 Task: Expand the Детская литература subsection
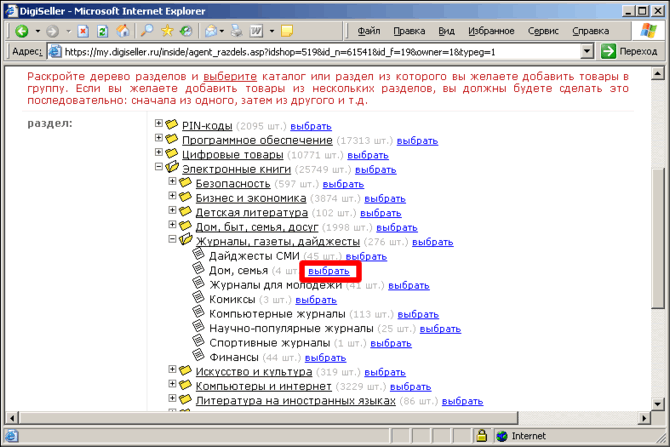pyautogui.click(x=172, y=210)
